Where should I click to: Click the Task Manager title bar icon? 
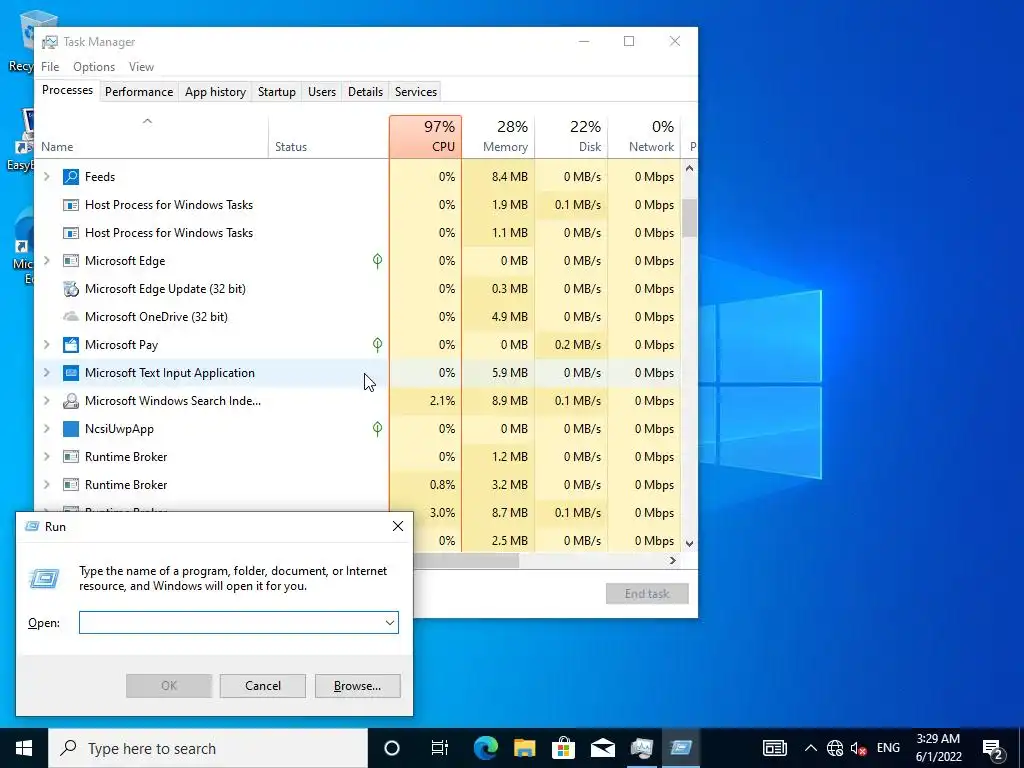(x=50, y=42)
